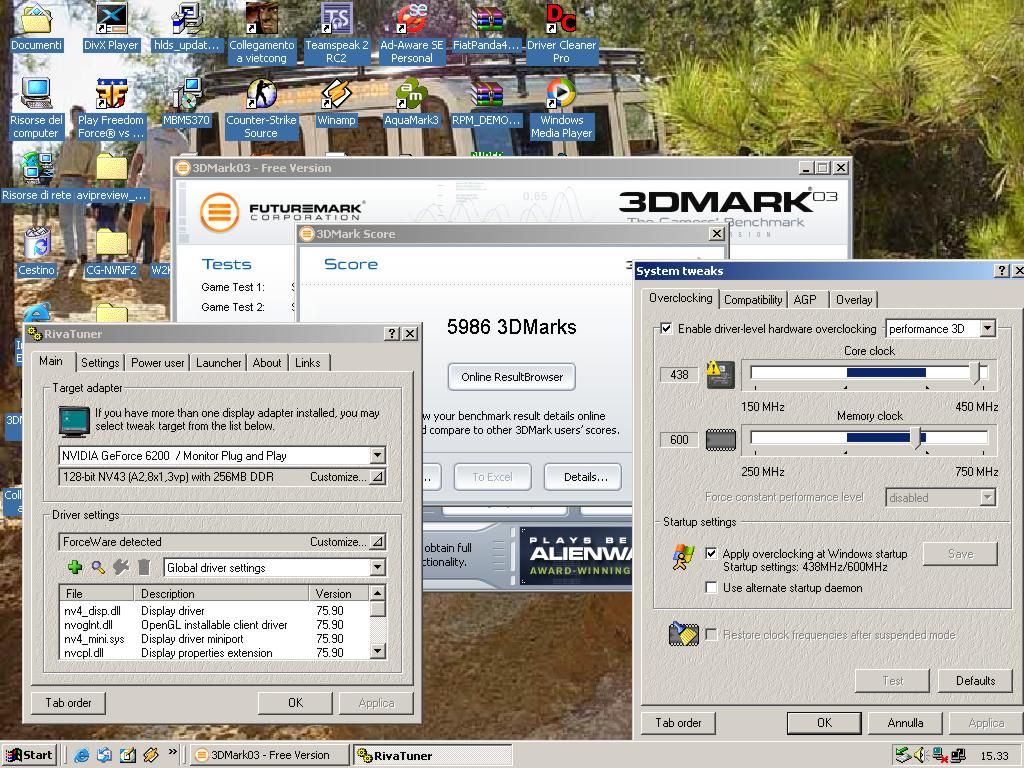Launch Counter-Strike Source shortcut

261,108
